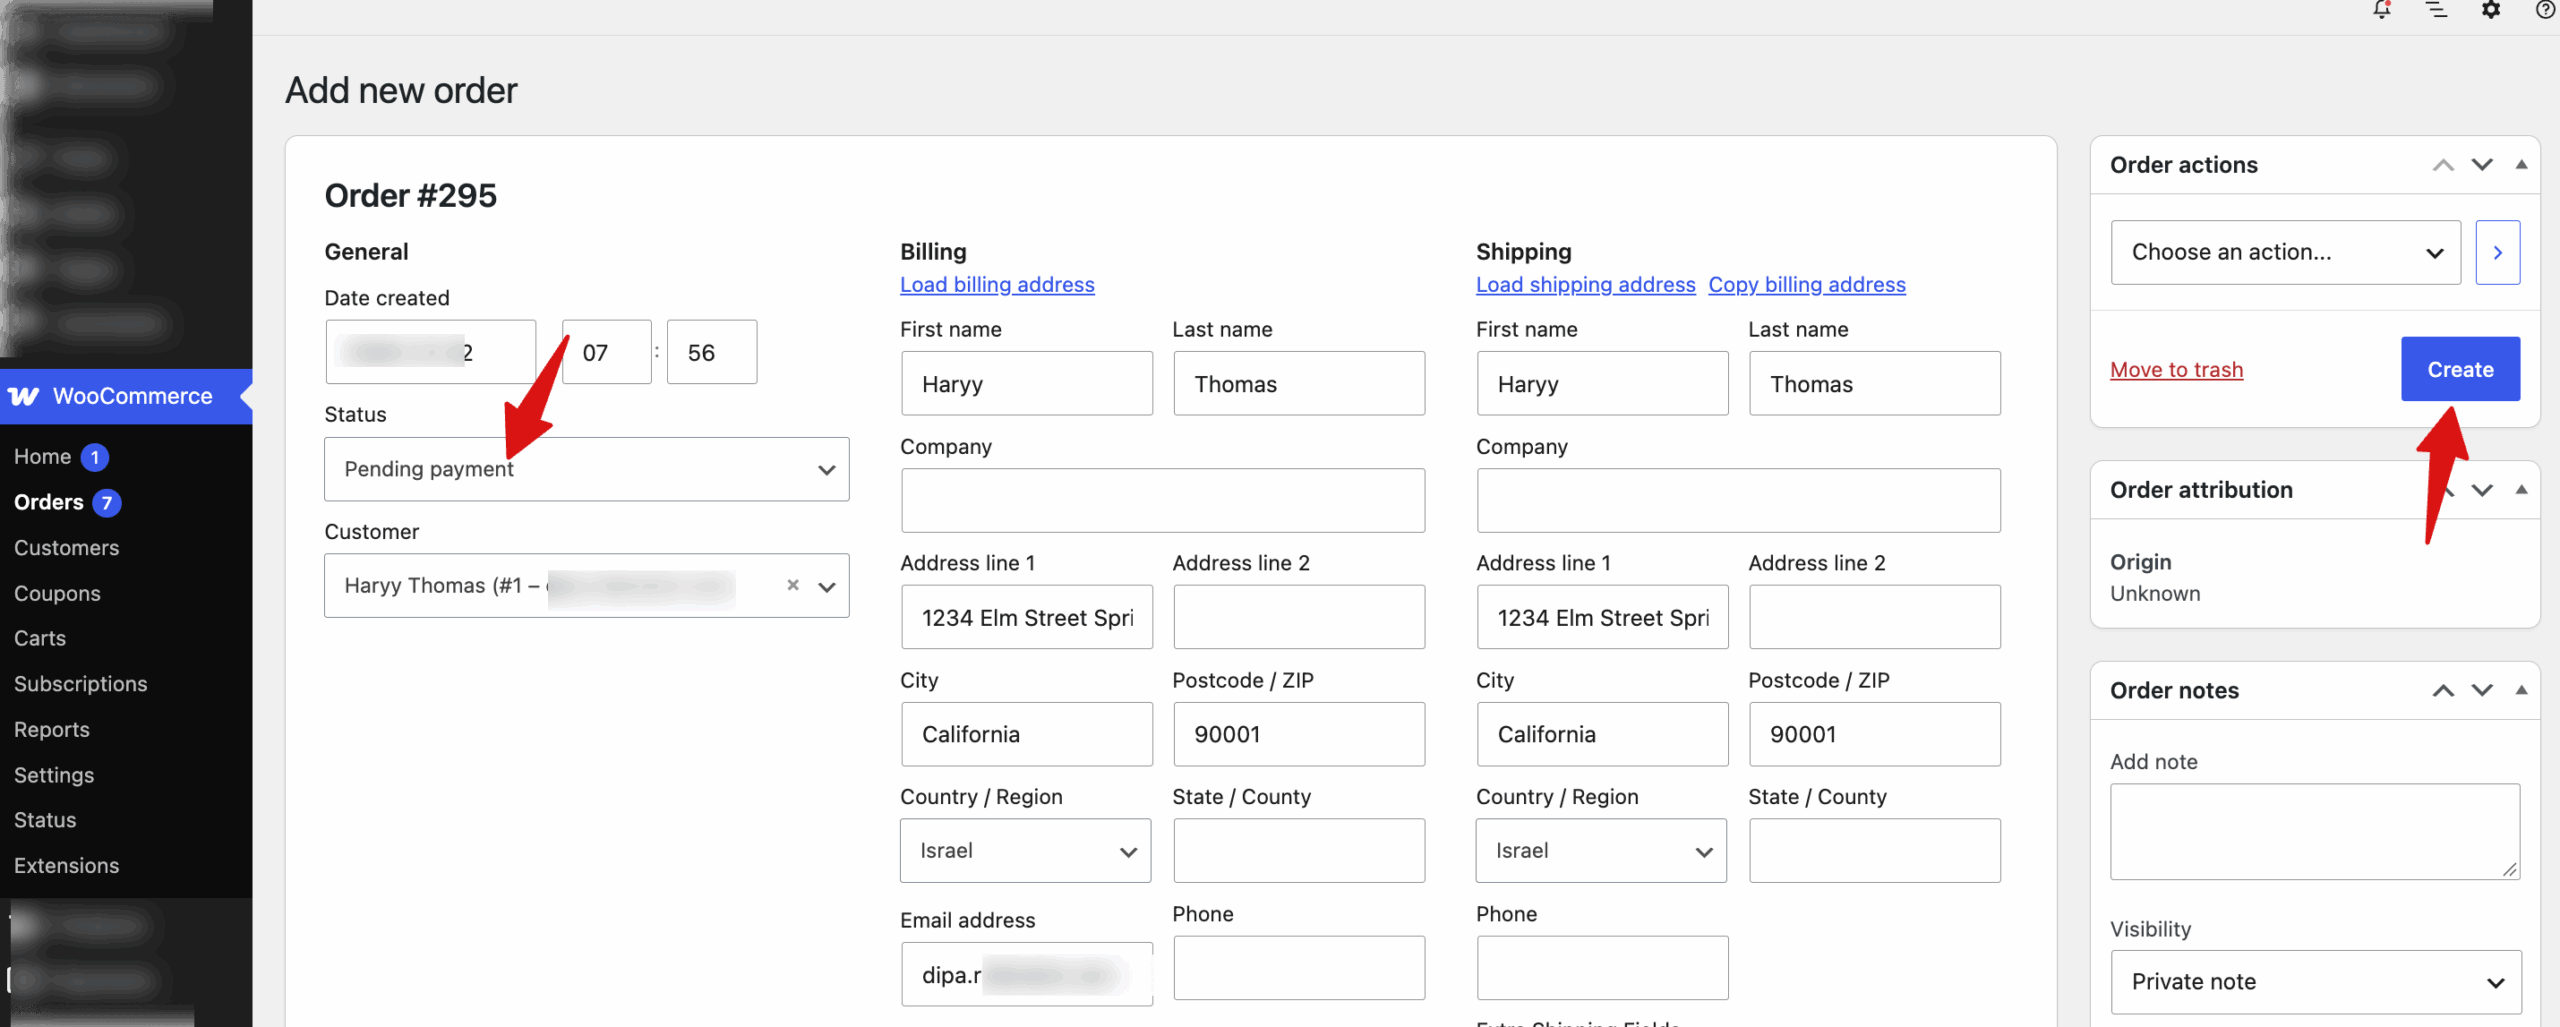Open the Private note visibility dropdown
Viewport: 2560px width, 1027px height.
click(2316, 982)
